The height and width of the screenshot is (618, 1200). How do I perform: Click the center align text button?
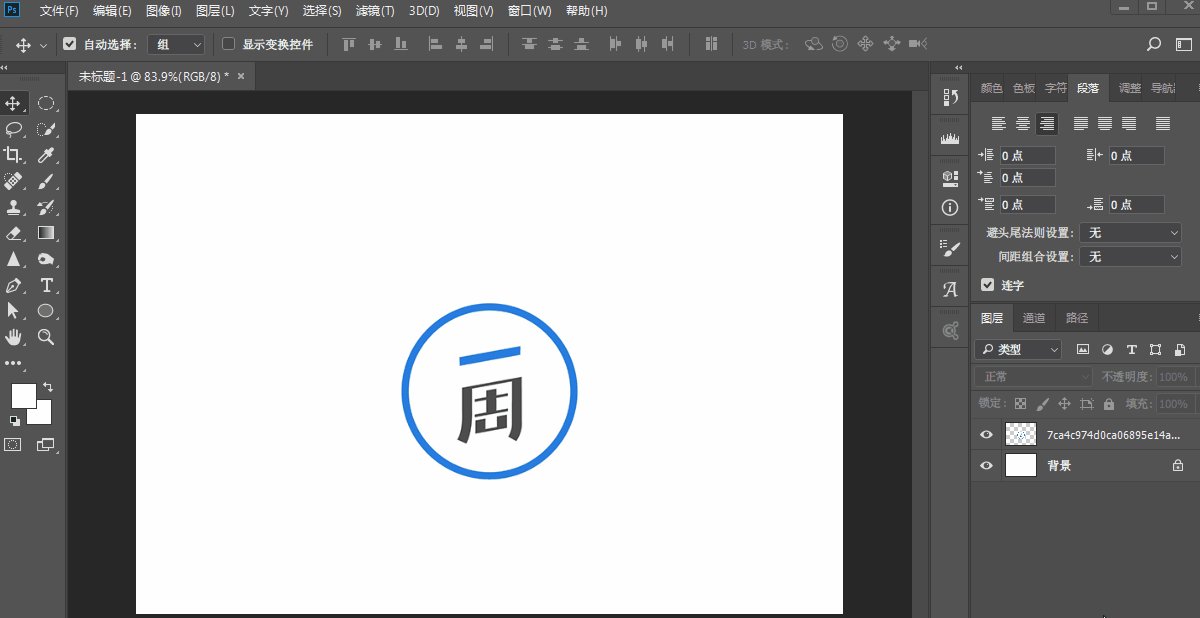coord(1023,124)
